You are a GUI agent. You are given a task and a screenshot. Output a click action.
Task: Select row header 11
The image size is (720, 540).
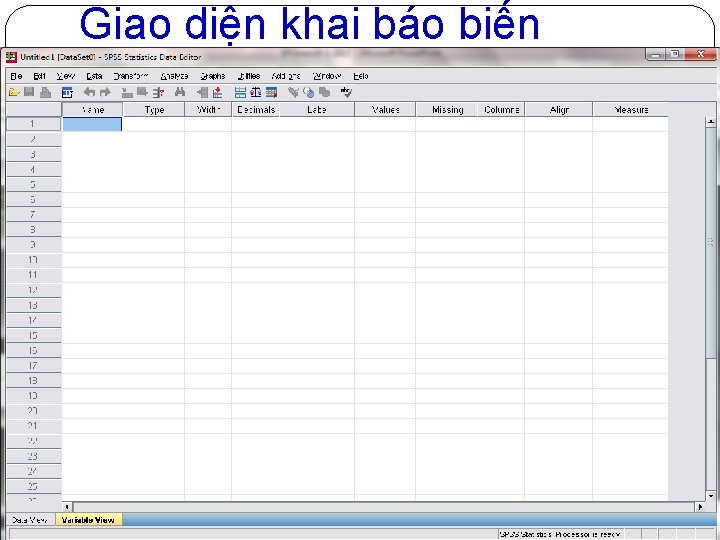click(34, 275)
